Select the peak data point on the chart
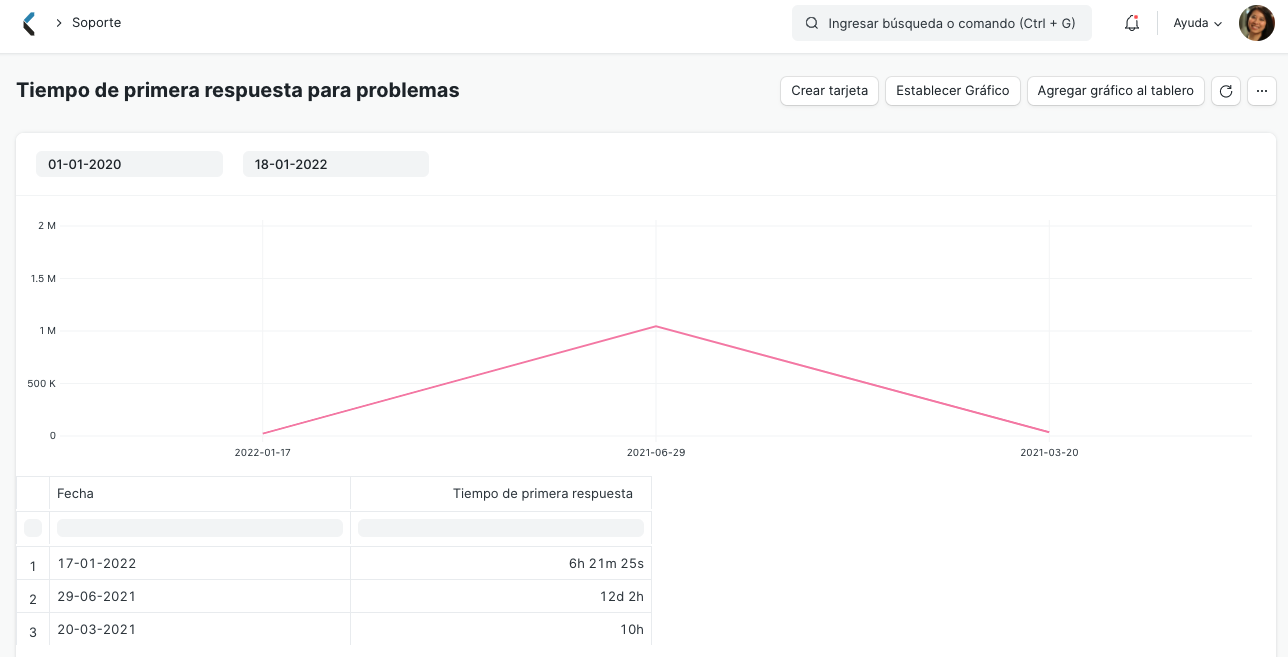 click(x=655, y=326)
